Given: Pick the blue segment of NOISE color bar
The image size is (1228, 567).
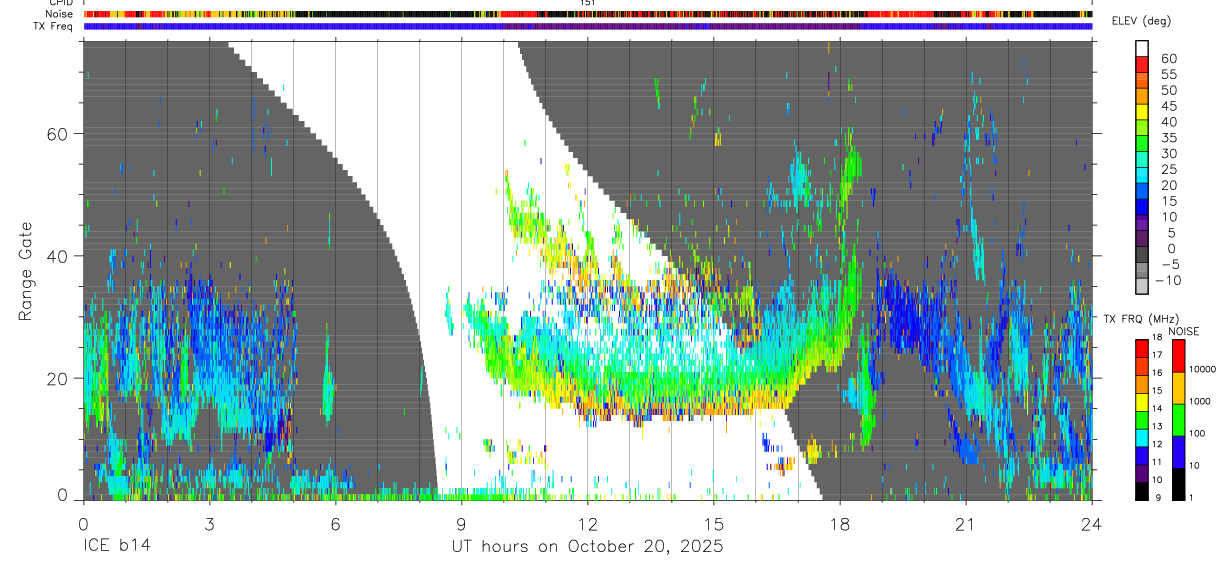Looking at the screenshot, I should (1178, 452).
